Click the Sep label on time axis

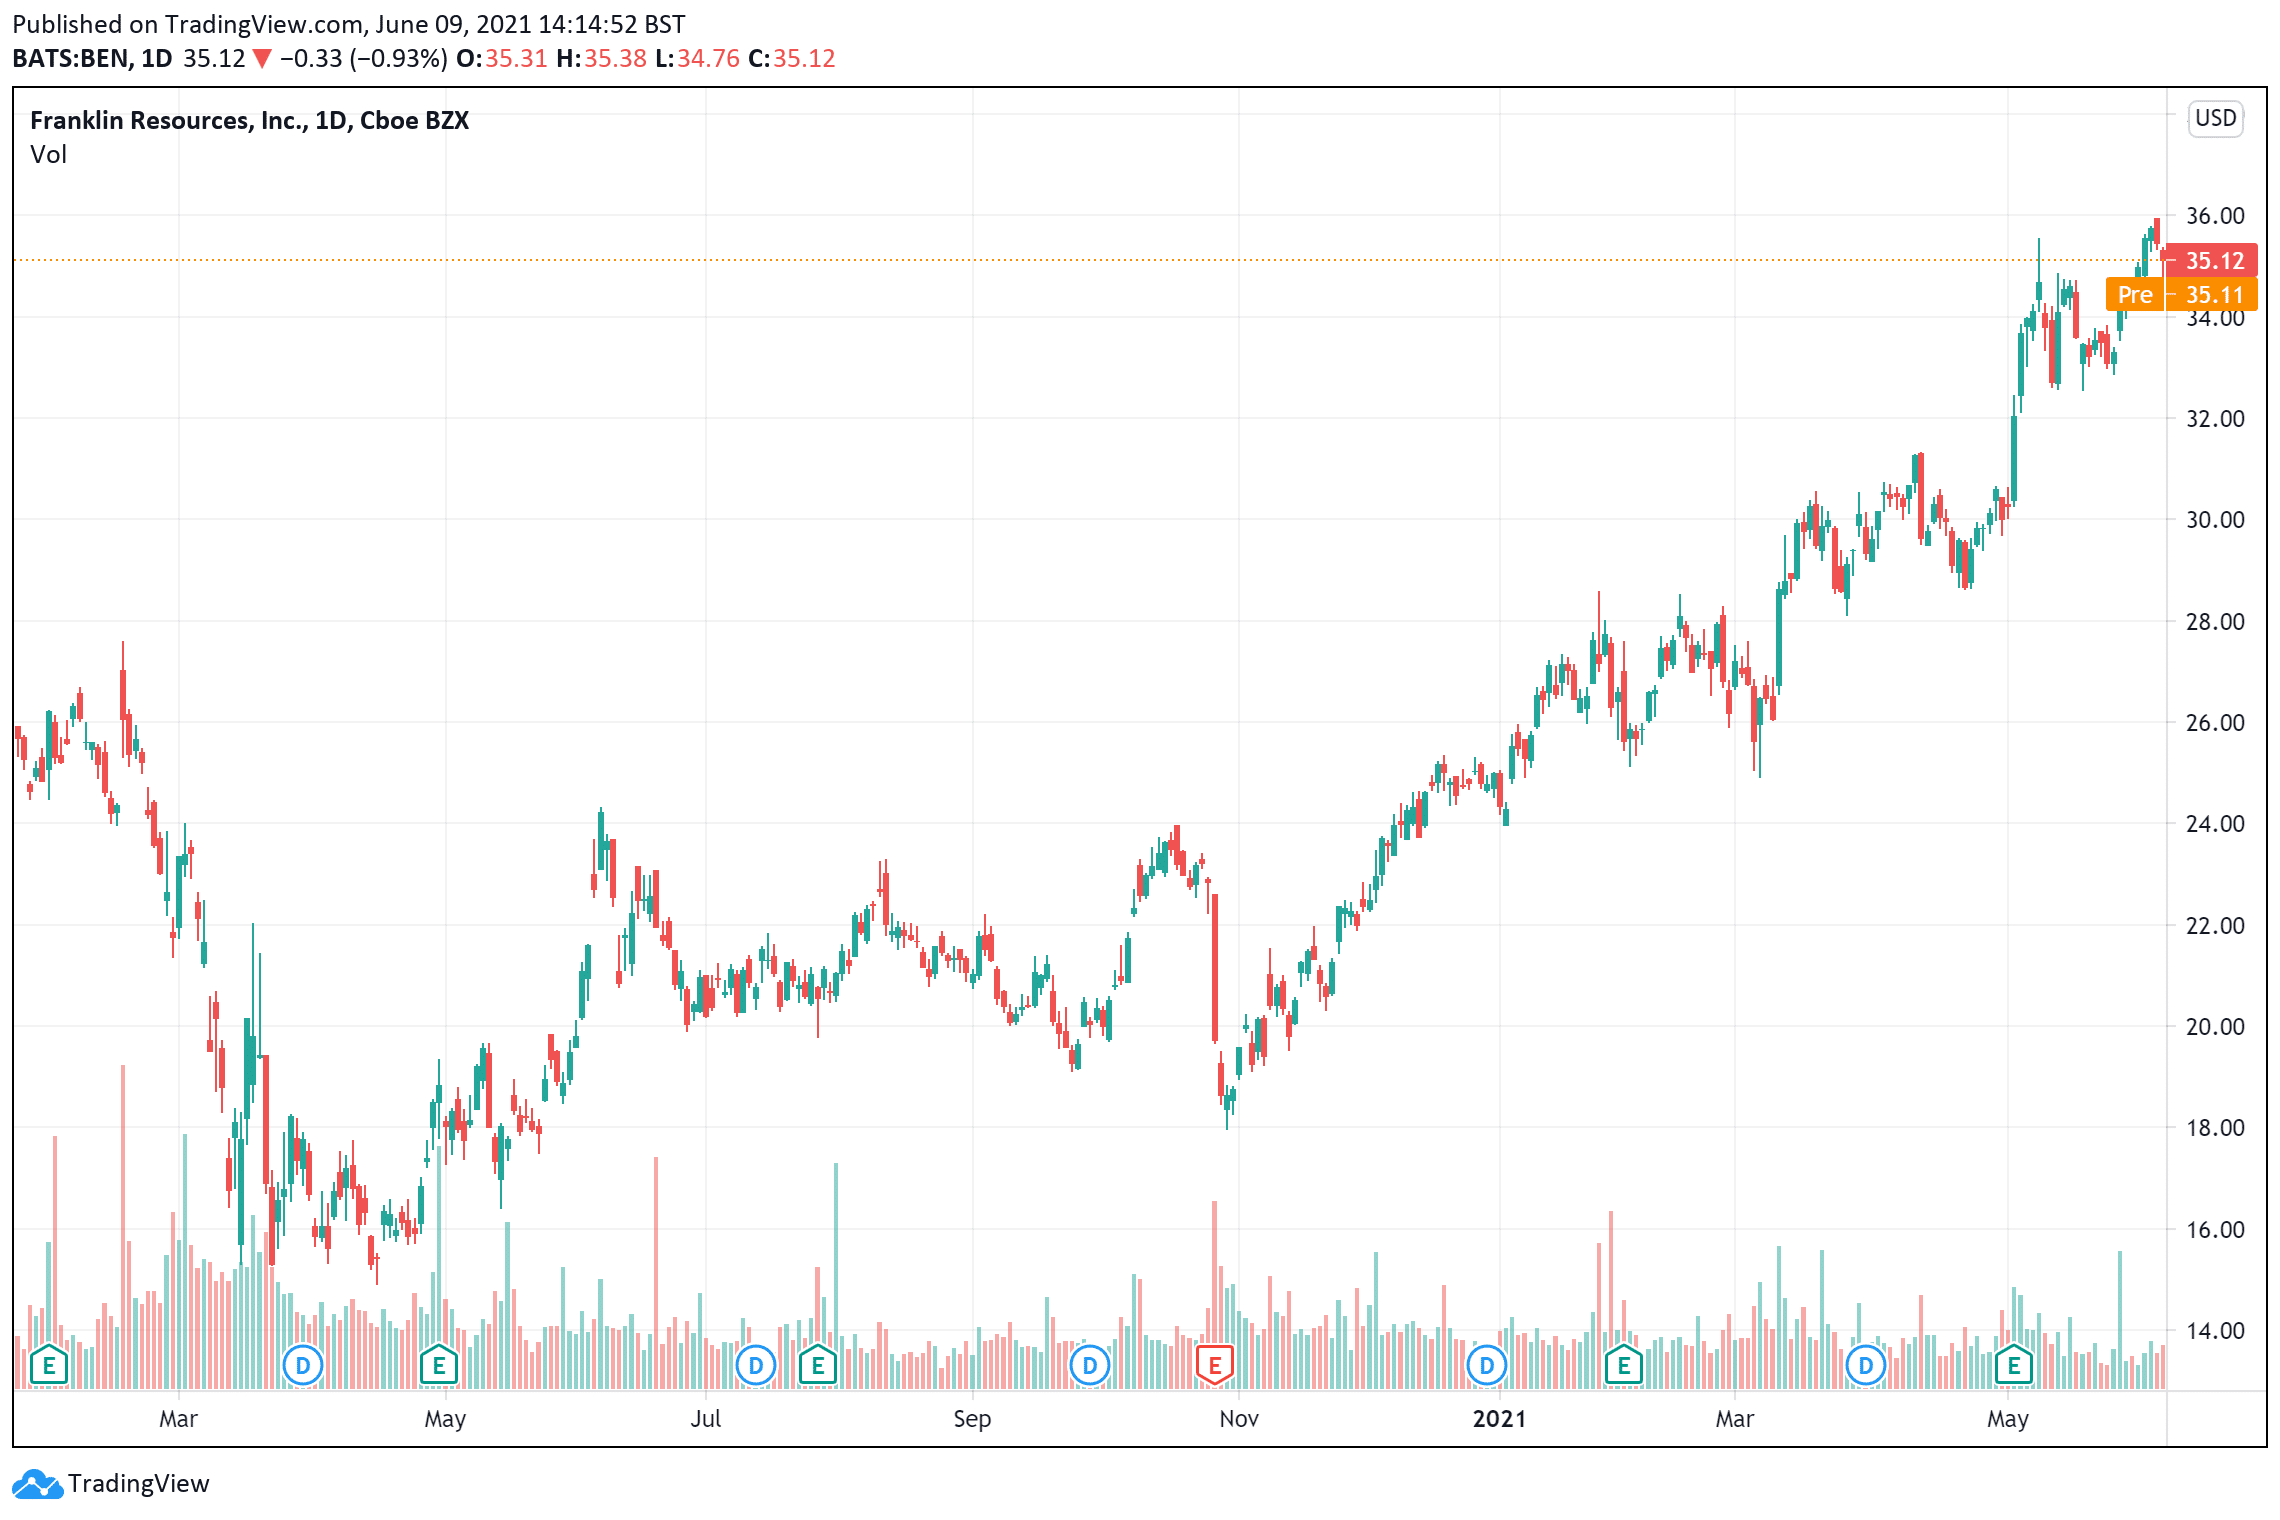pyautogui.click(x=972, y=1419)
